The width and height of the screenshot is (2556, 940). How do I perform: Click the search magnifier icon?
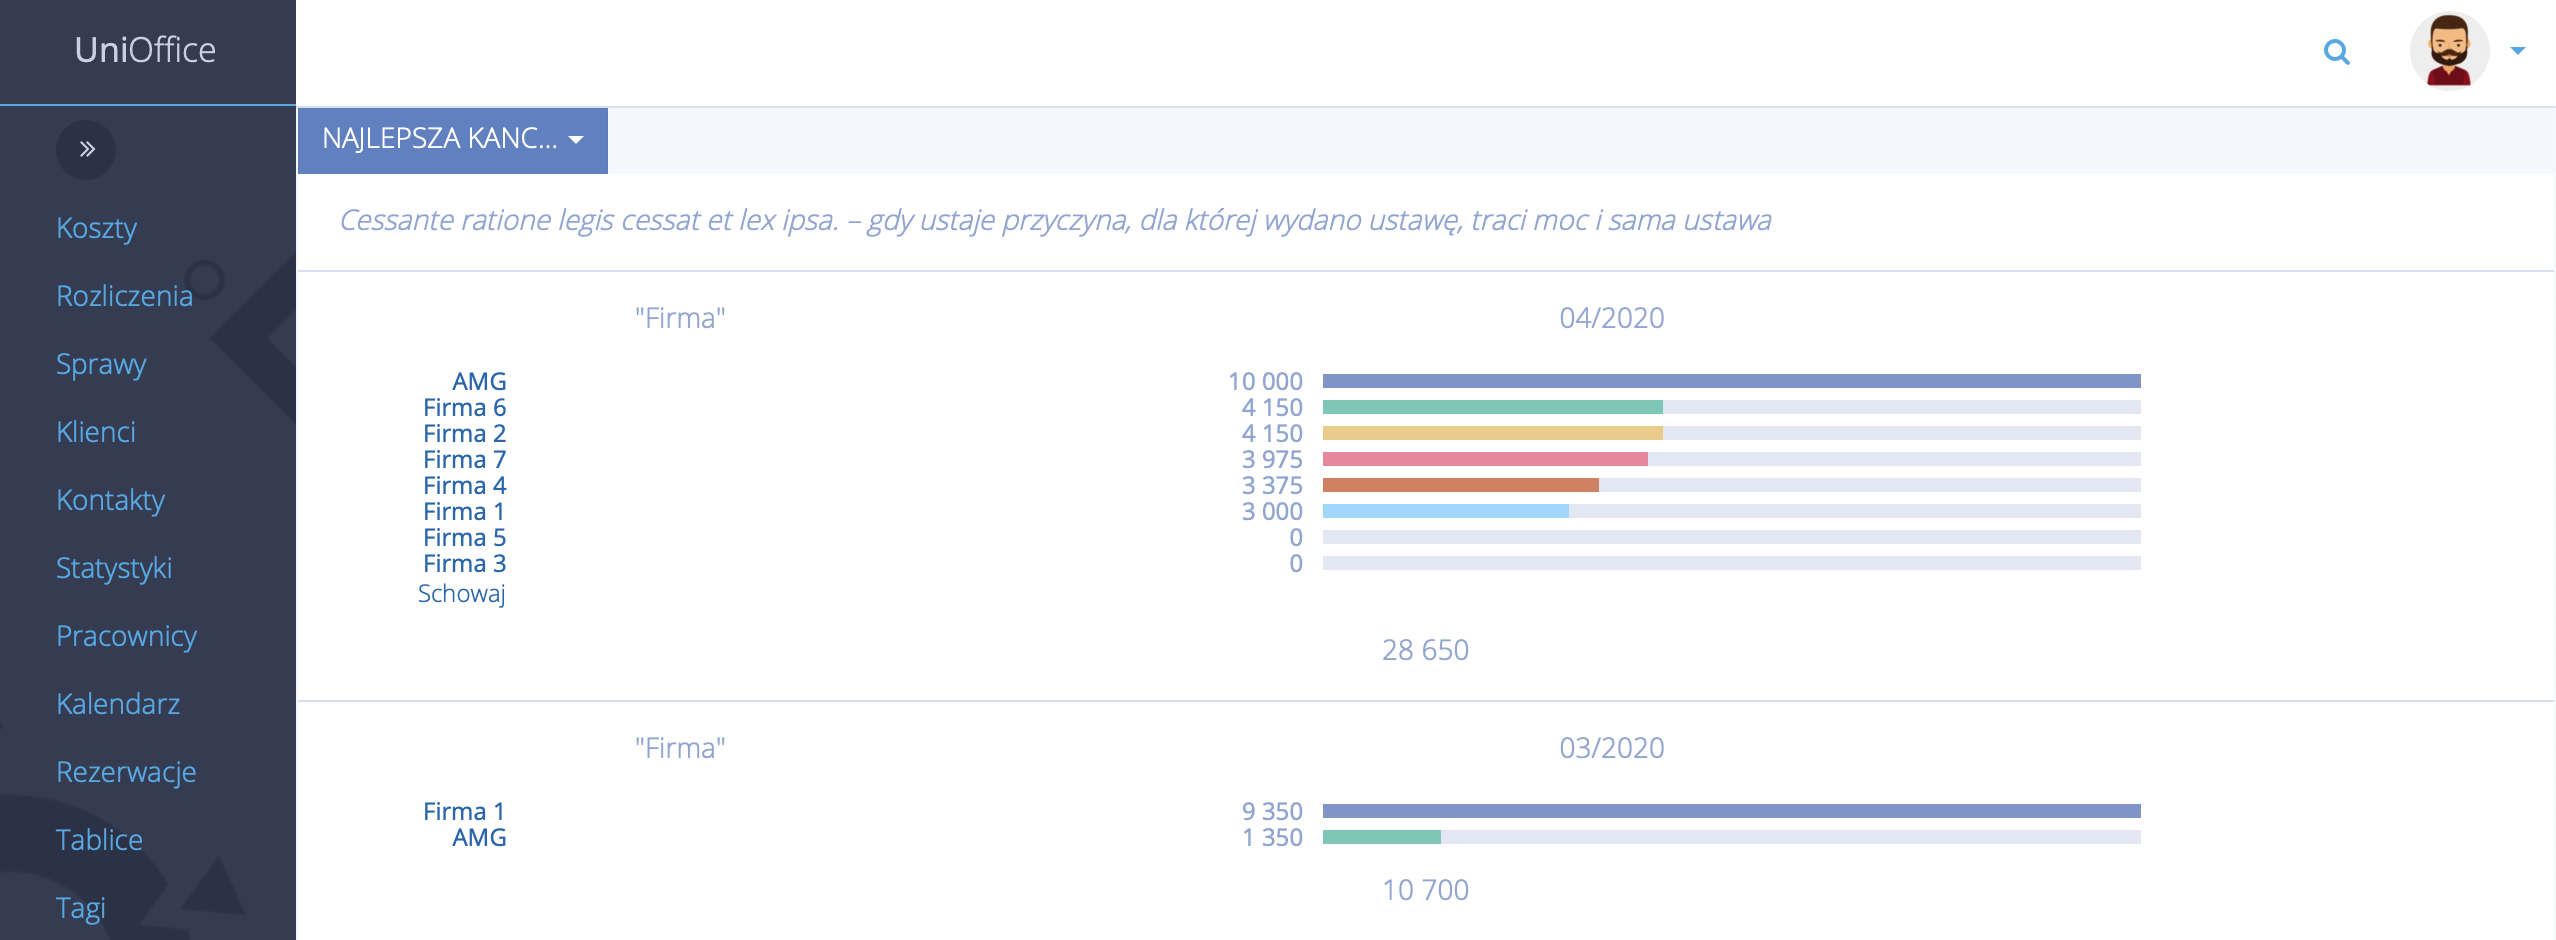(2336, 52)
